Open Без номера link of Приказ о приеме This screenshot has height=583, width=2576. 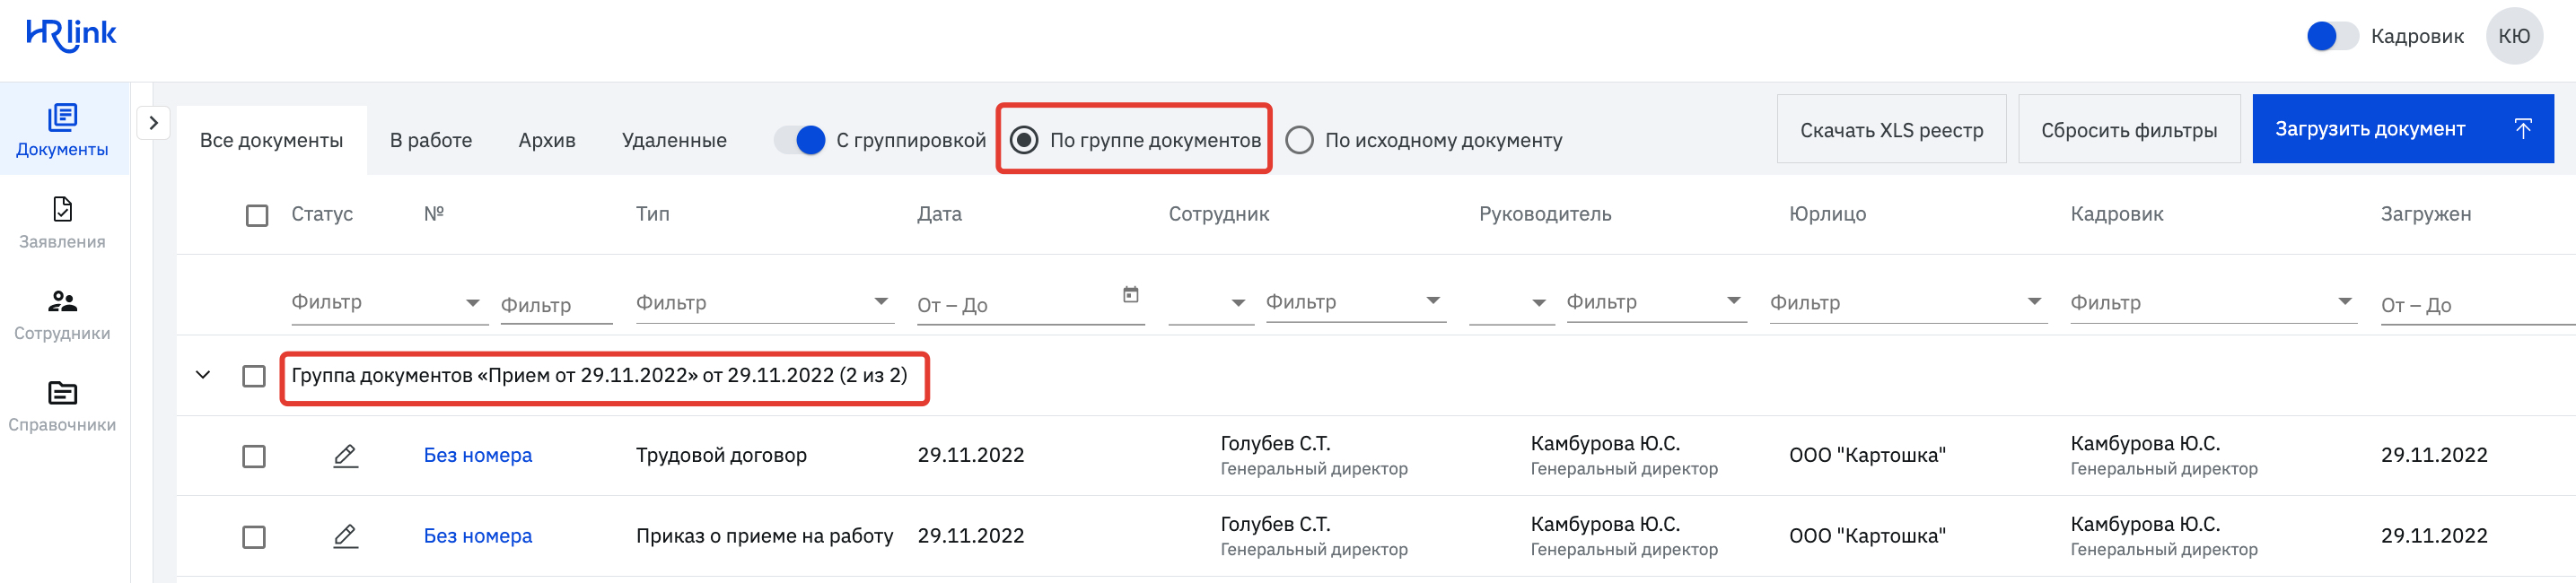478,536
